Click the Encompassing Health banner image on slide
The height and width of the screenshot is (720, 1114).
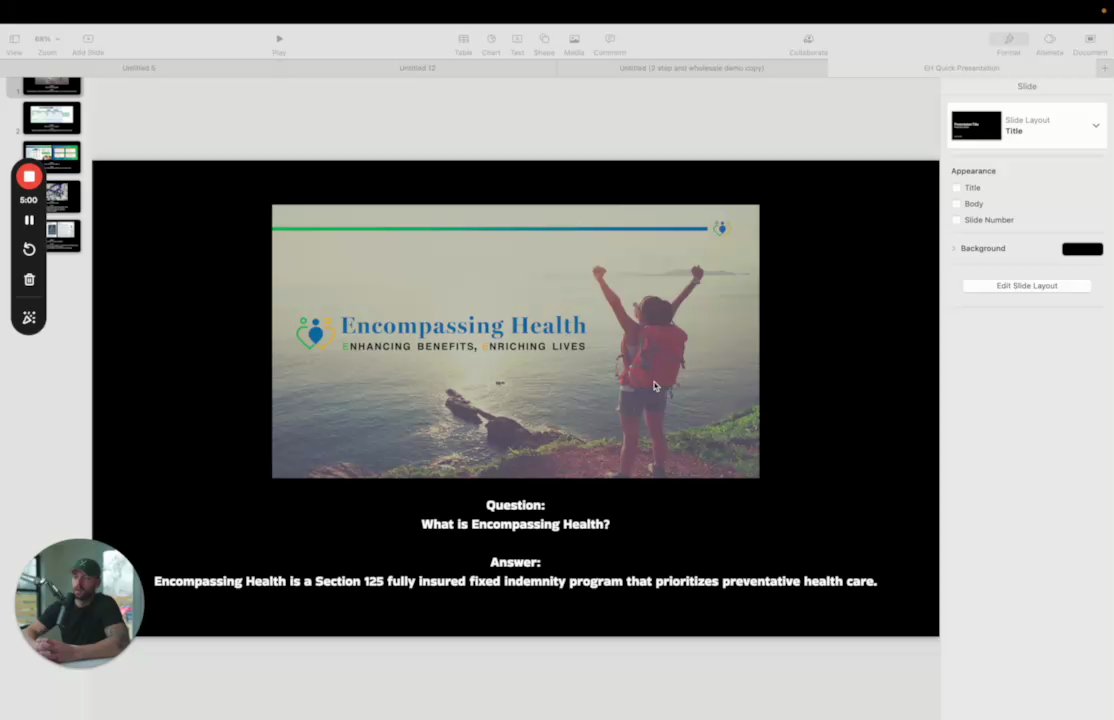[516, 341]
